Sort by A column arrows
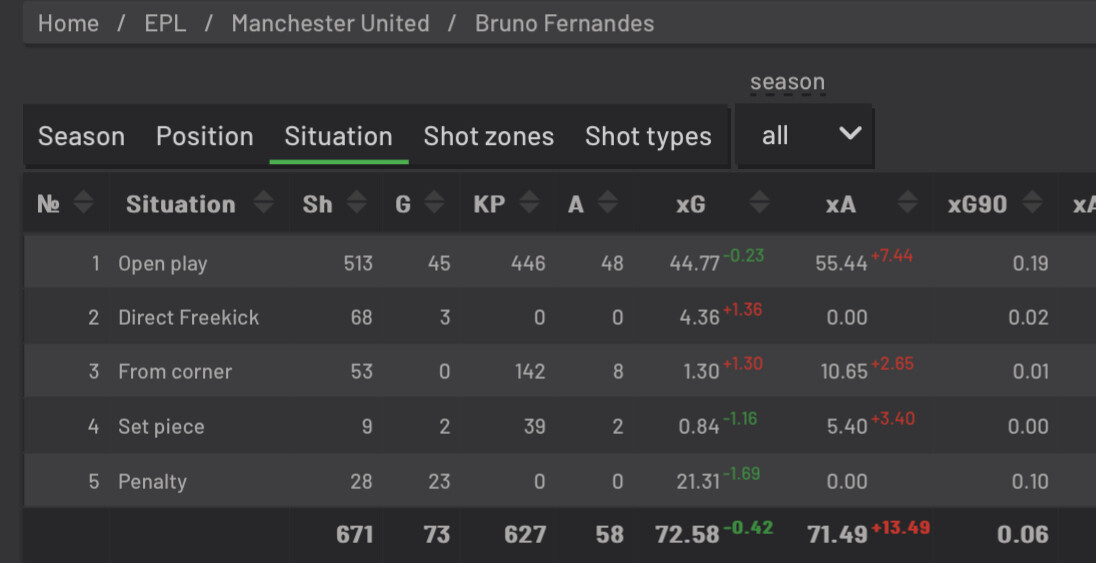 607,203
